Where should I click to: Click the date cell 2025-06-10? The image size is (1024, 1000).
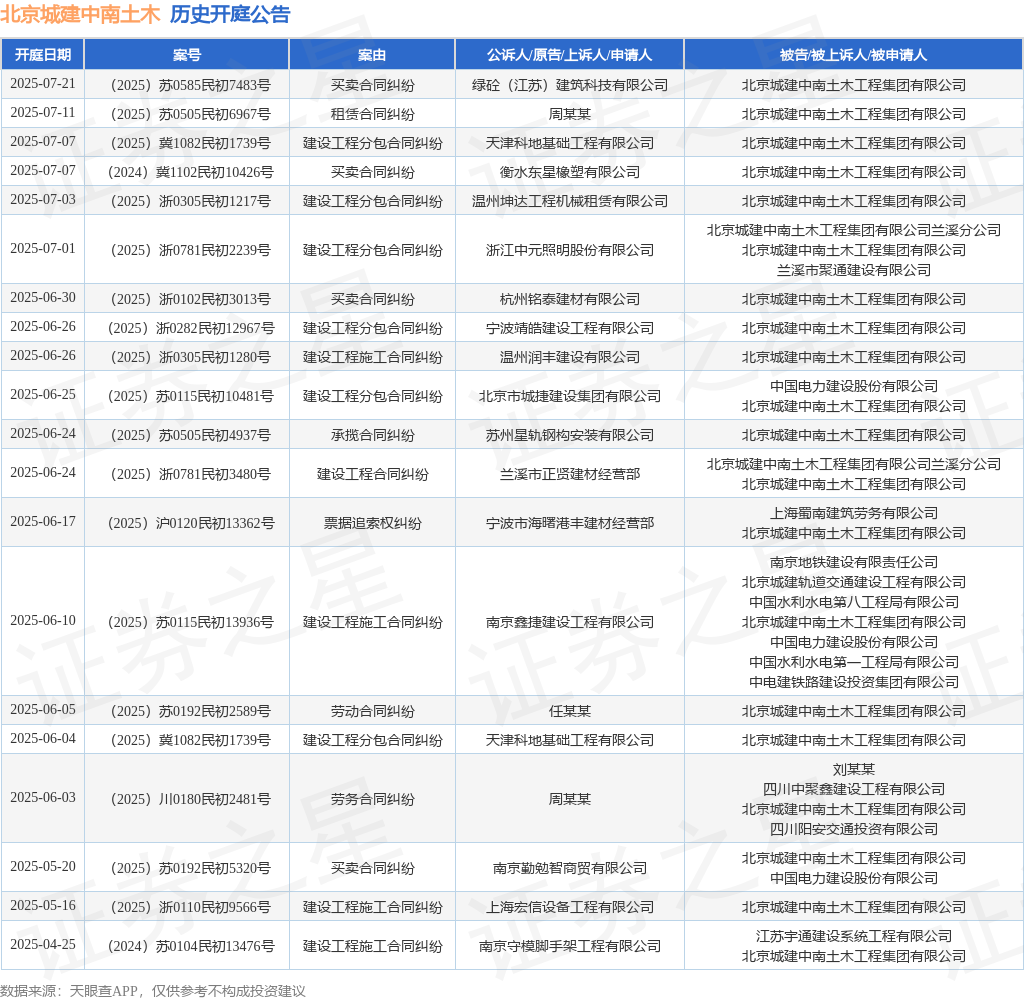click(43, 620)
